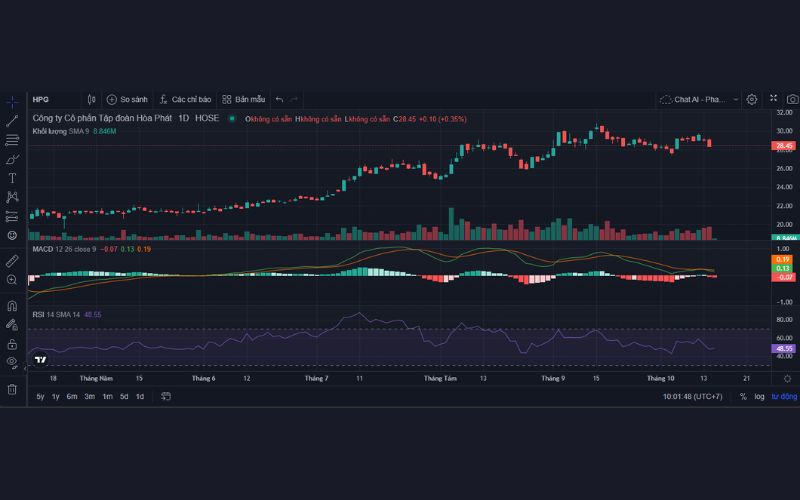Toggle log scale on price axis
Screen dimensions: 800x500
coord(759,397)
